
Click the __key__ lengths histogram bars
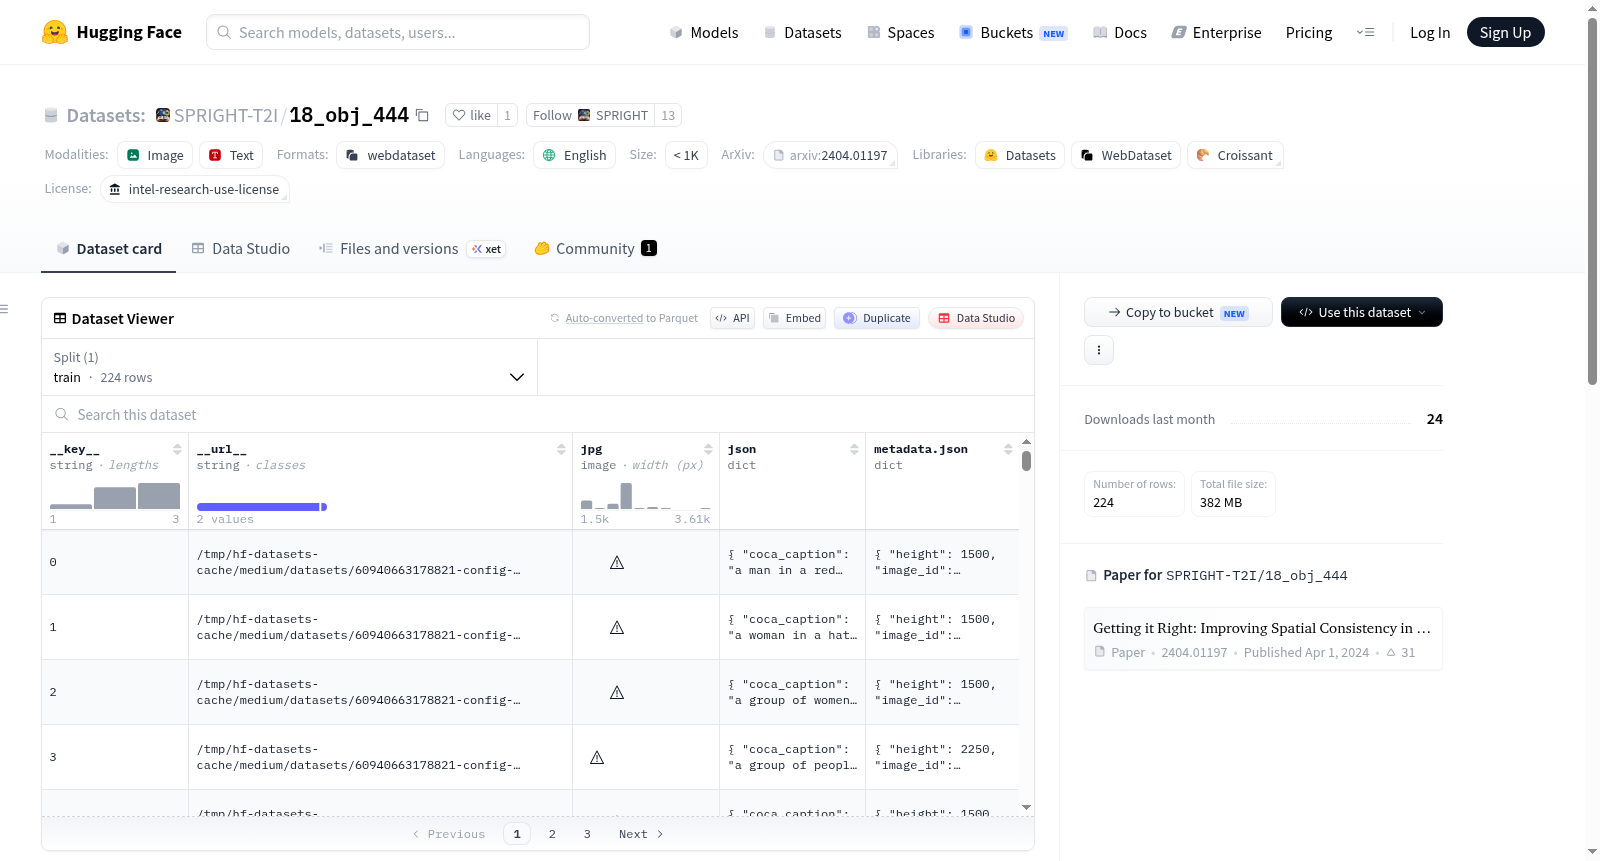[115, 496]
